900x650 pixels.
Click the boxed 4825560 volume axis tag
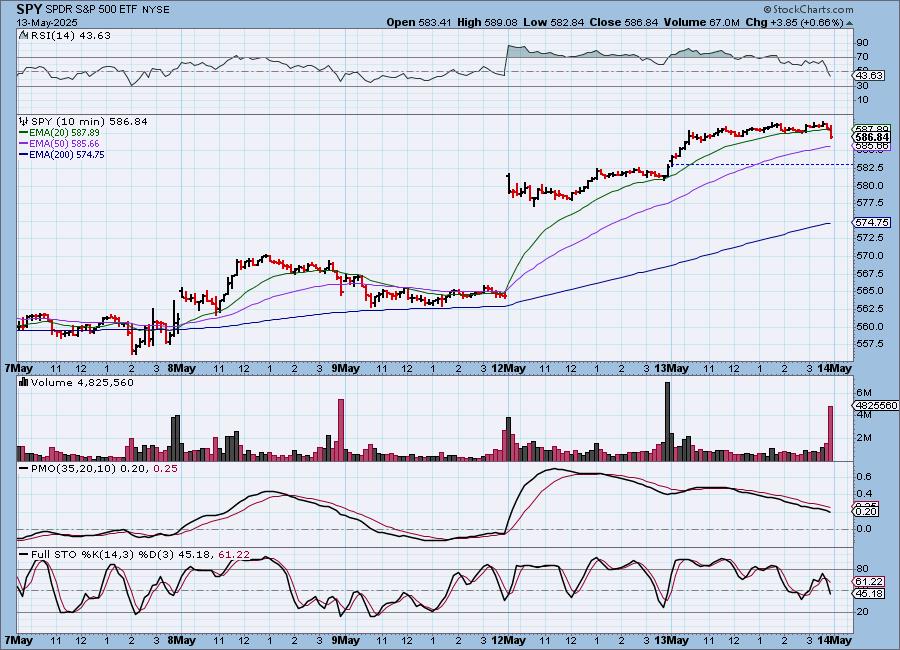[x=876, y=405]
